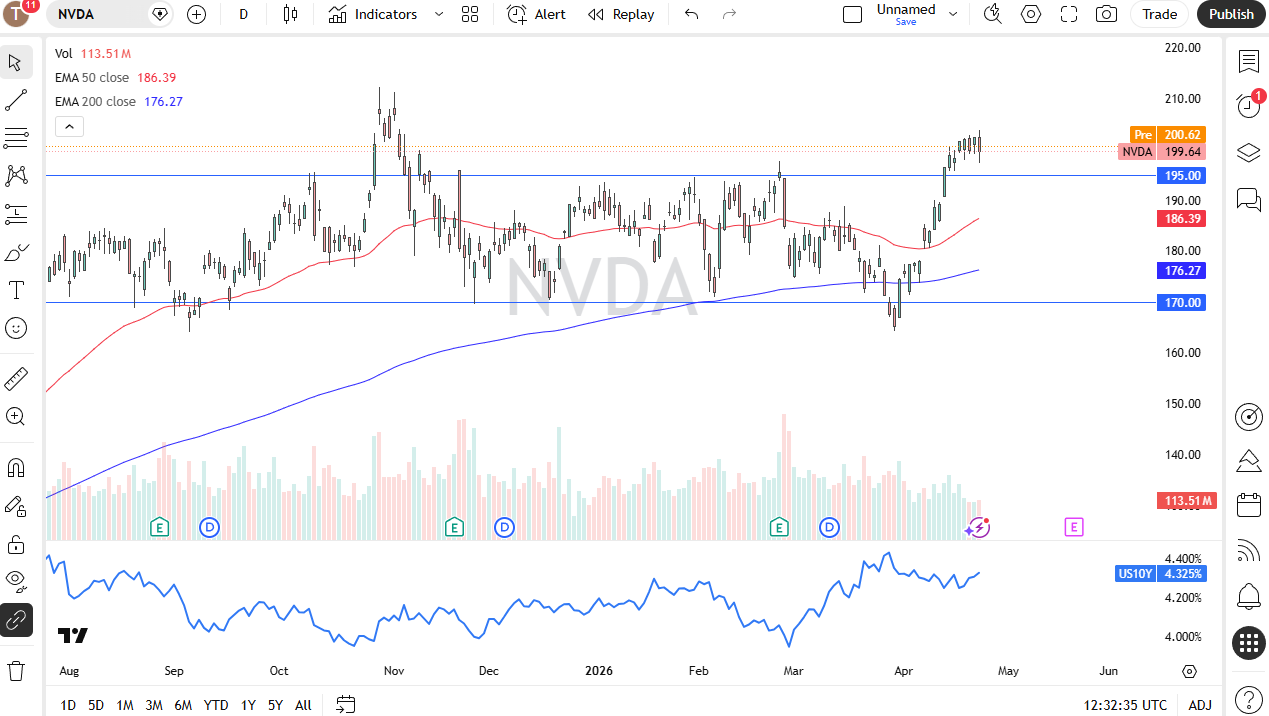Select the trend line drawing tool
The width and height of the screenshot is (1269, 716).
click(x=16, y=100)
